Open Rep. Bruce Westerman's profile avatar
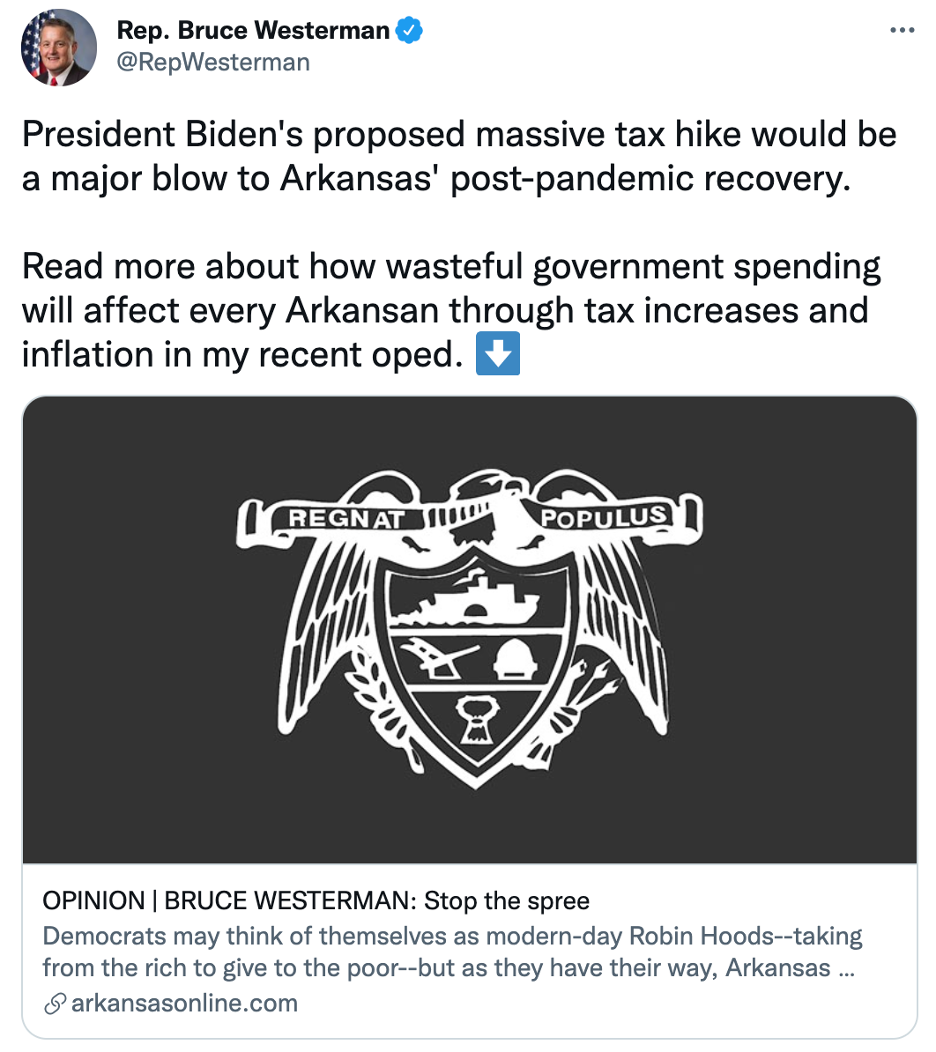Viewport: 936px width, 1052px height. click(x=59, y=47)
